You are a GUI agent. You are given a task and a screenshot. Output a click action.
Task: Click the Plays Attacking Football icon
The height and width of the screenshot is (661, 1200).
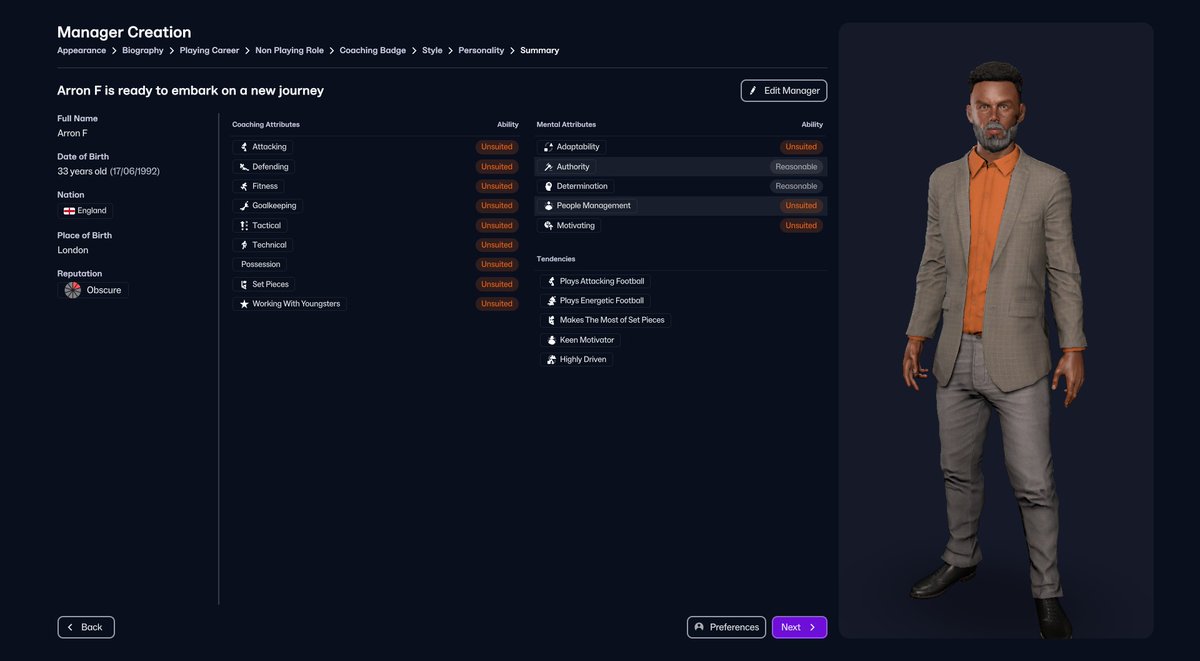[551, 281]
